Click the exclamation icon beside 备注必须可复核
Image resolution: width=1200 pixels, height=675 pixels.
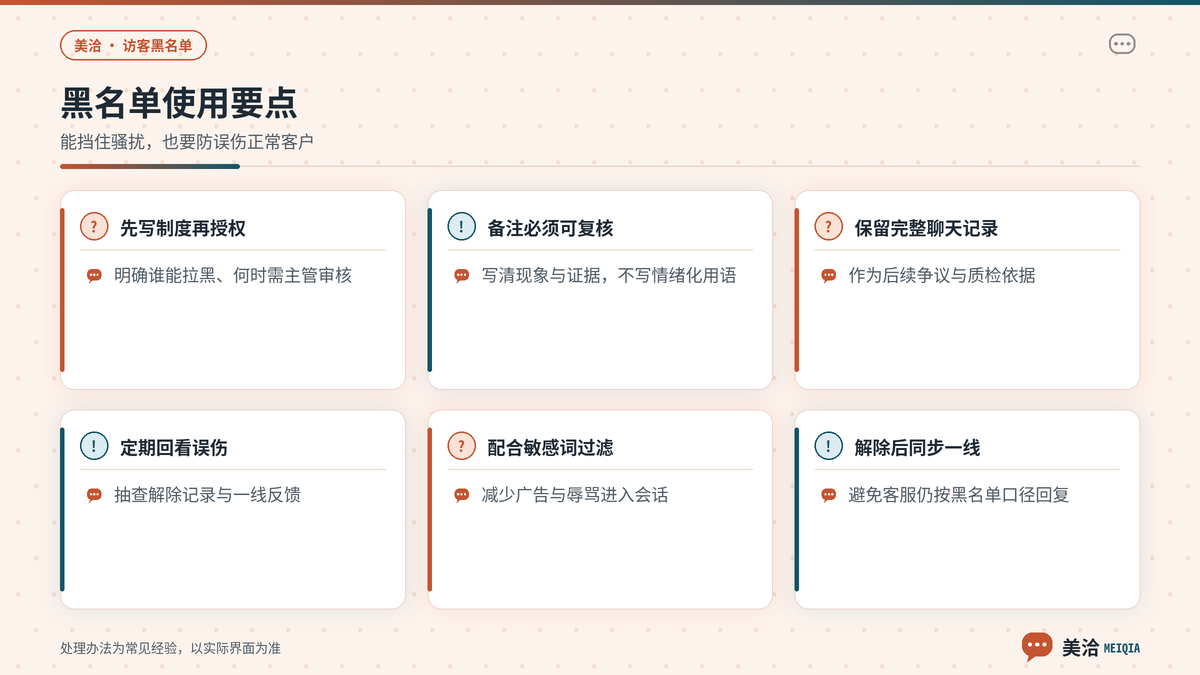461,227
